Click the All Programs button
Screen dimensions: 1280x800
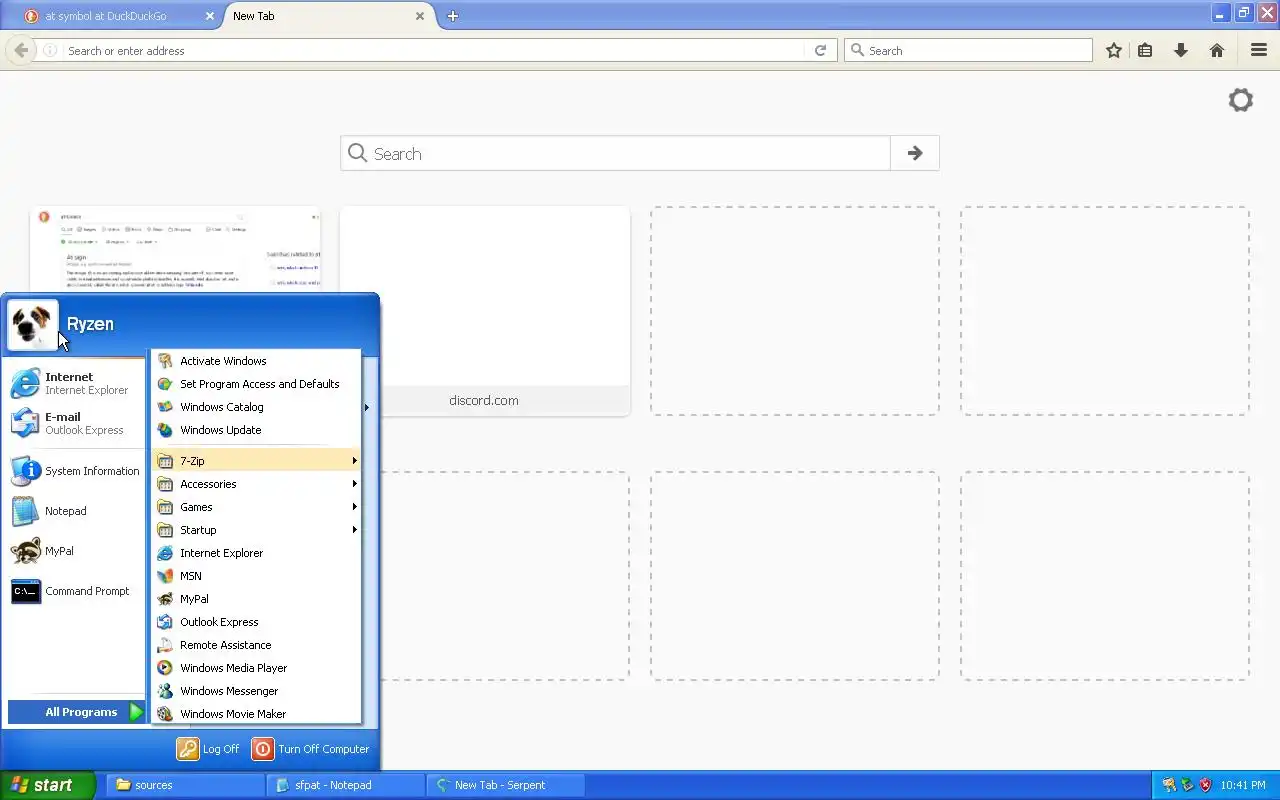coord(77,712)
